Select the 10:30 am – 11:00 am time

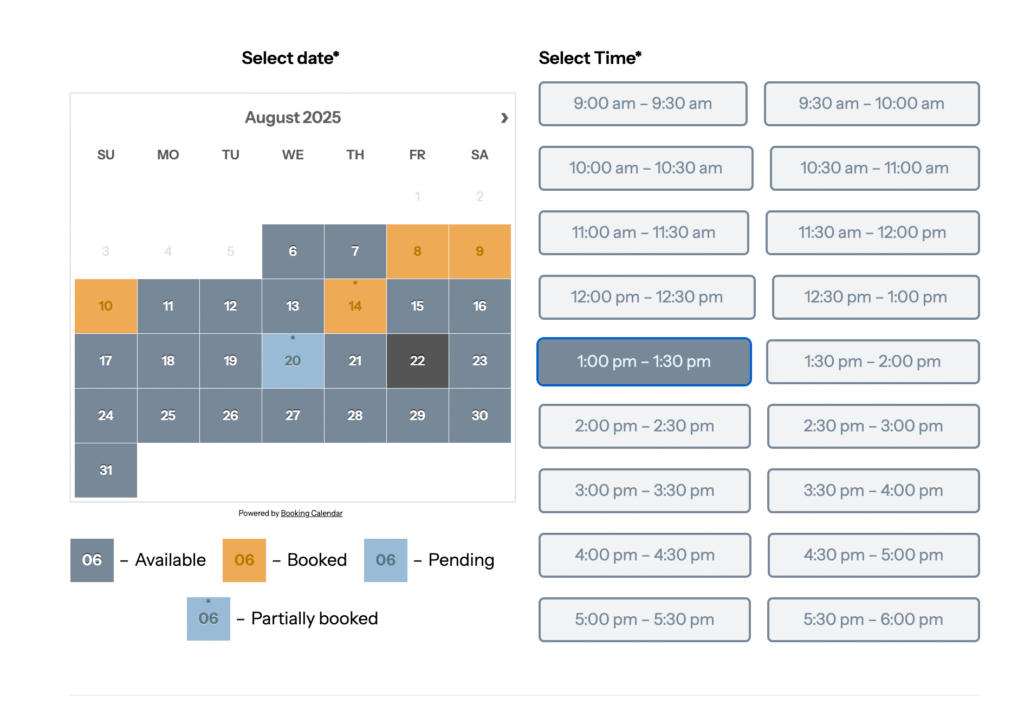(874, 168)
